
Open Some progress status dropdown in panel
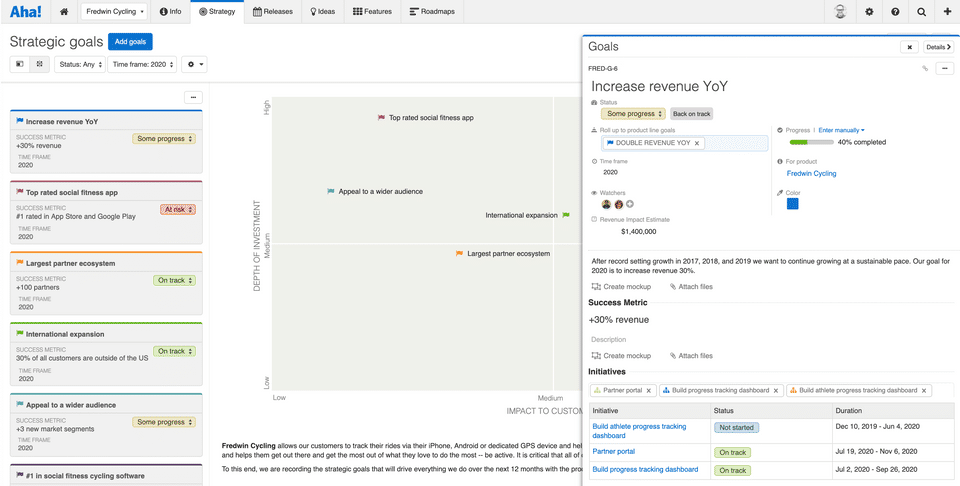633,114
